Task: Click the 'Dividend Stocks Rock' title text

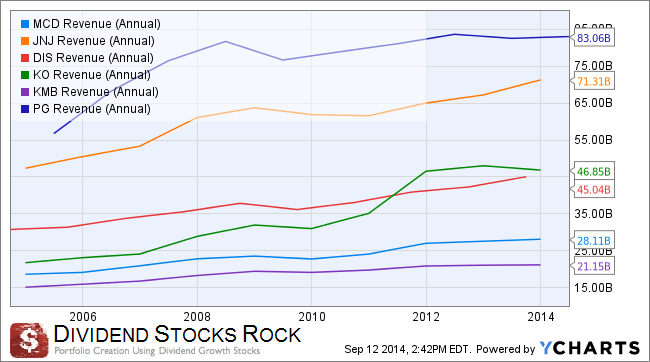Action: point(177,334)
